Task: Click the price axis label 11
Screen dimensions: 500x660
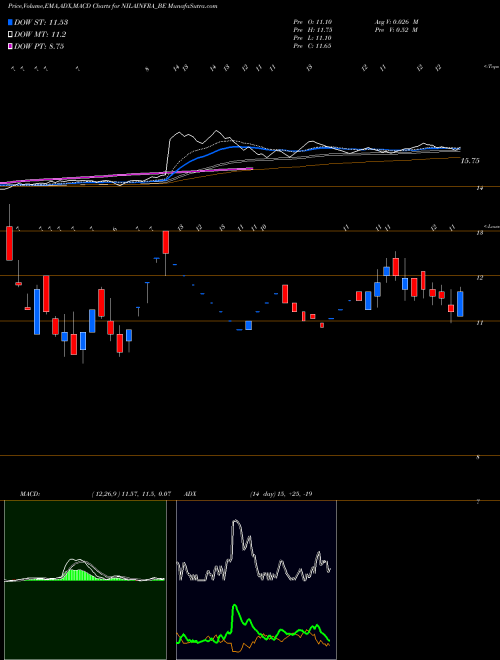Action: point(478,323)
